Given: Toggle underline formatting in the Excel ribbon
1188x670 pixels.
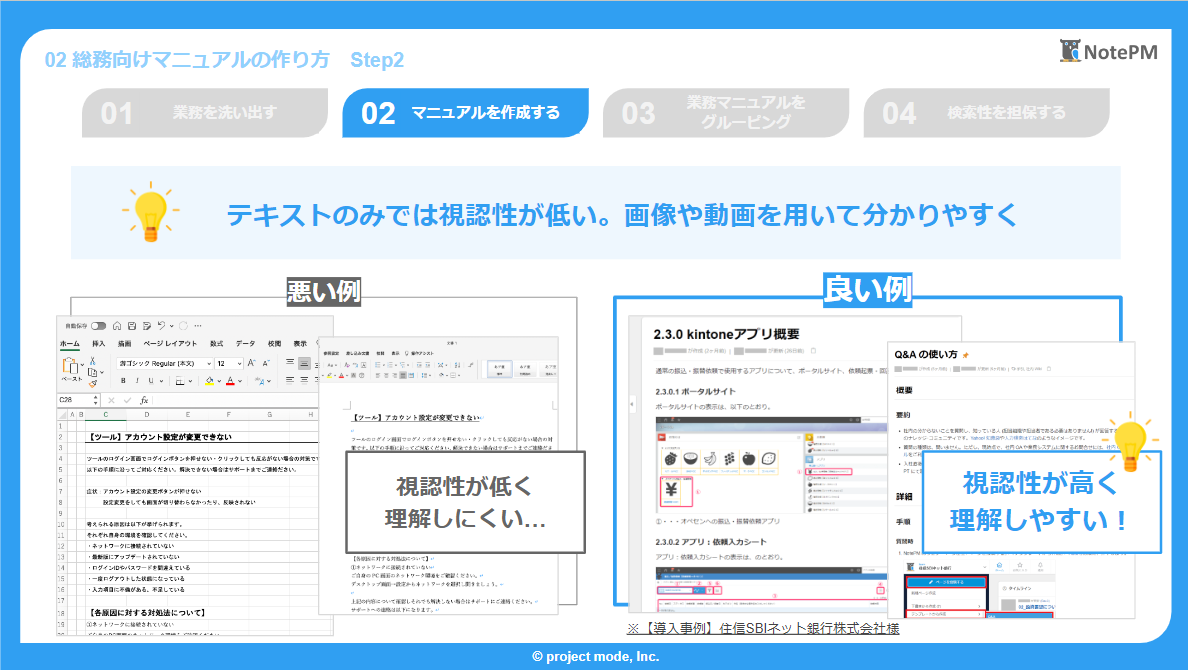Looking at the screenshot, I should 151,381.
